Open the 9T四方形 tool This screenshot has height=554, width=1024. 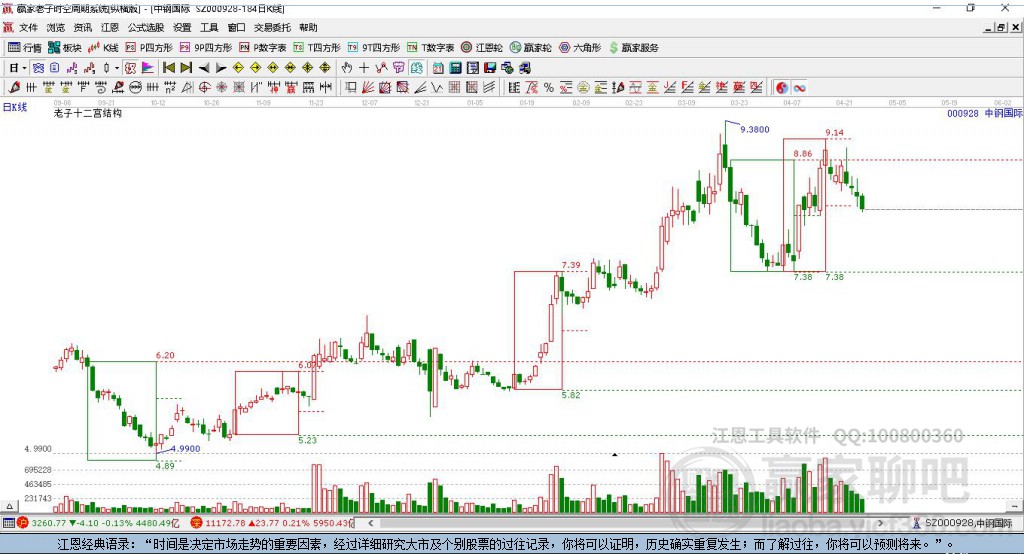[374, 48]
